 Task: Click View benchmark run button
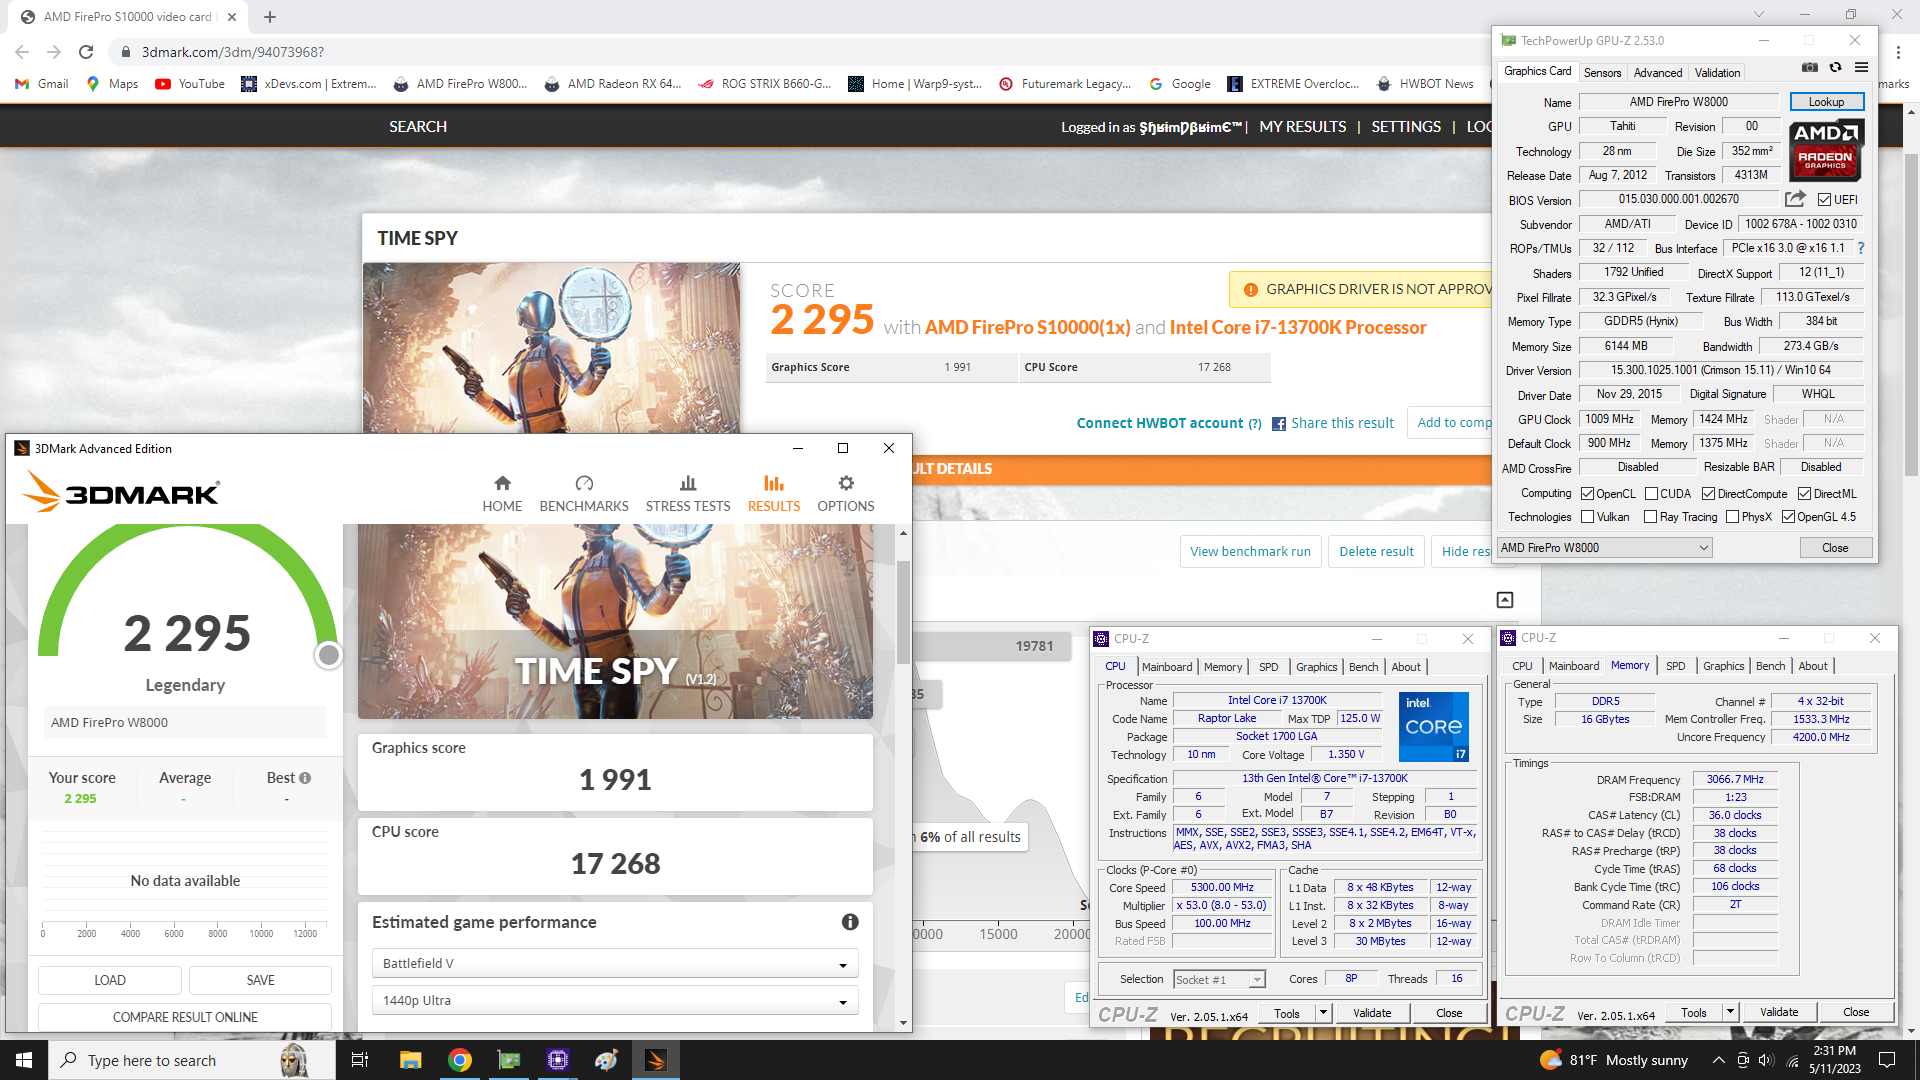click(1250, 551)
